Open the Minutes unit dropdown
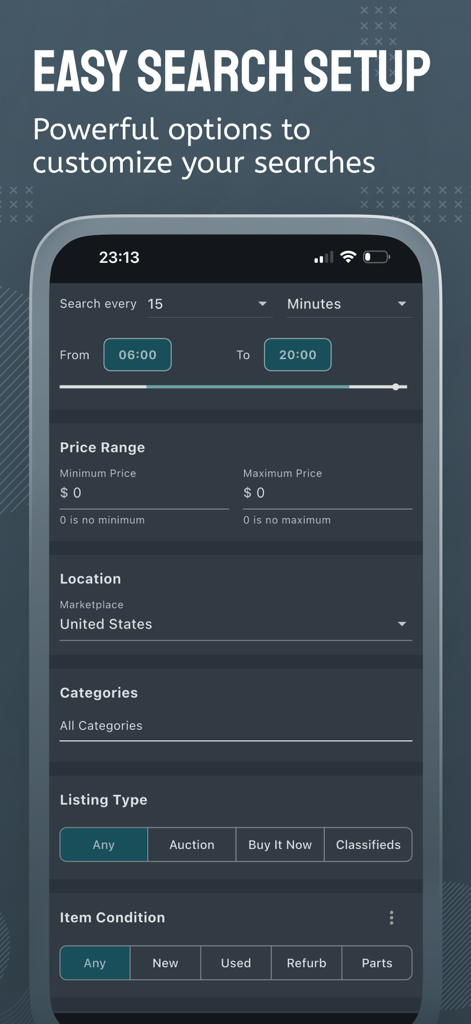 click(349, 304)
